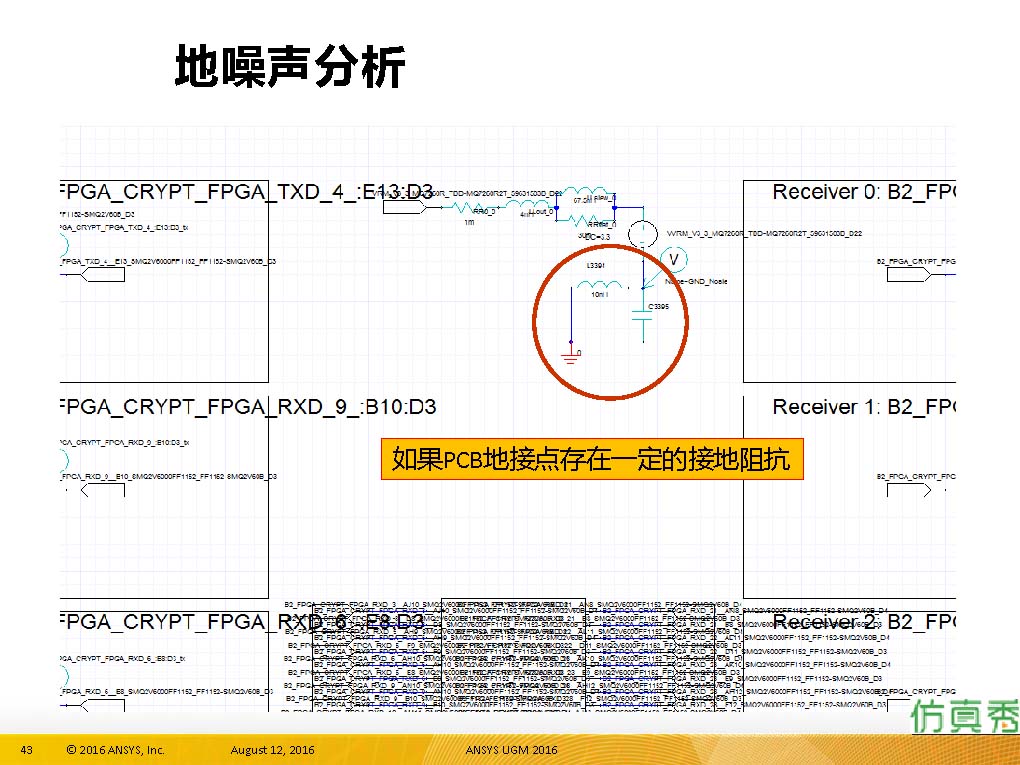Select the top Lslew_0 inductor

coord(586,193)
